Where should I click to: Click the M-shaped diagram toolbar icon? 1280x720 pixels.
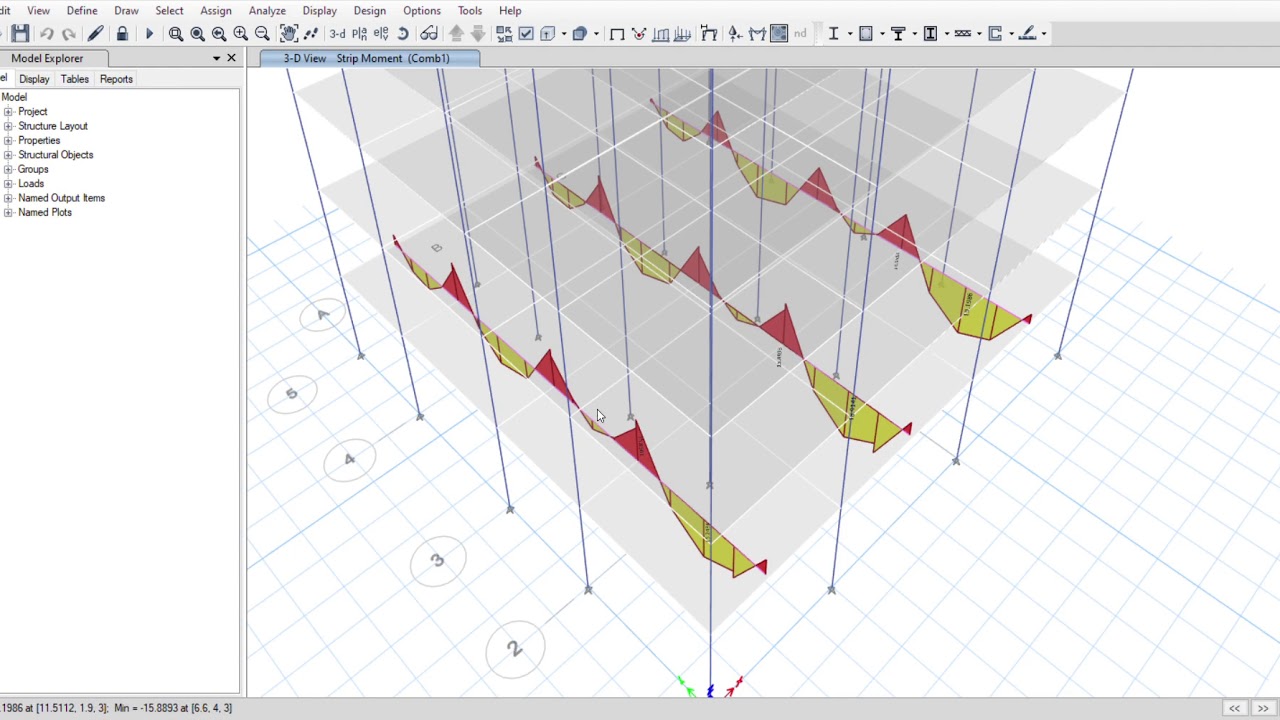(757, 33)
